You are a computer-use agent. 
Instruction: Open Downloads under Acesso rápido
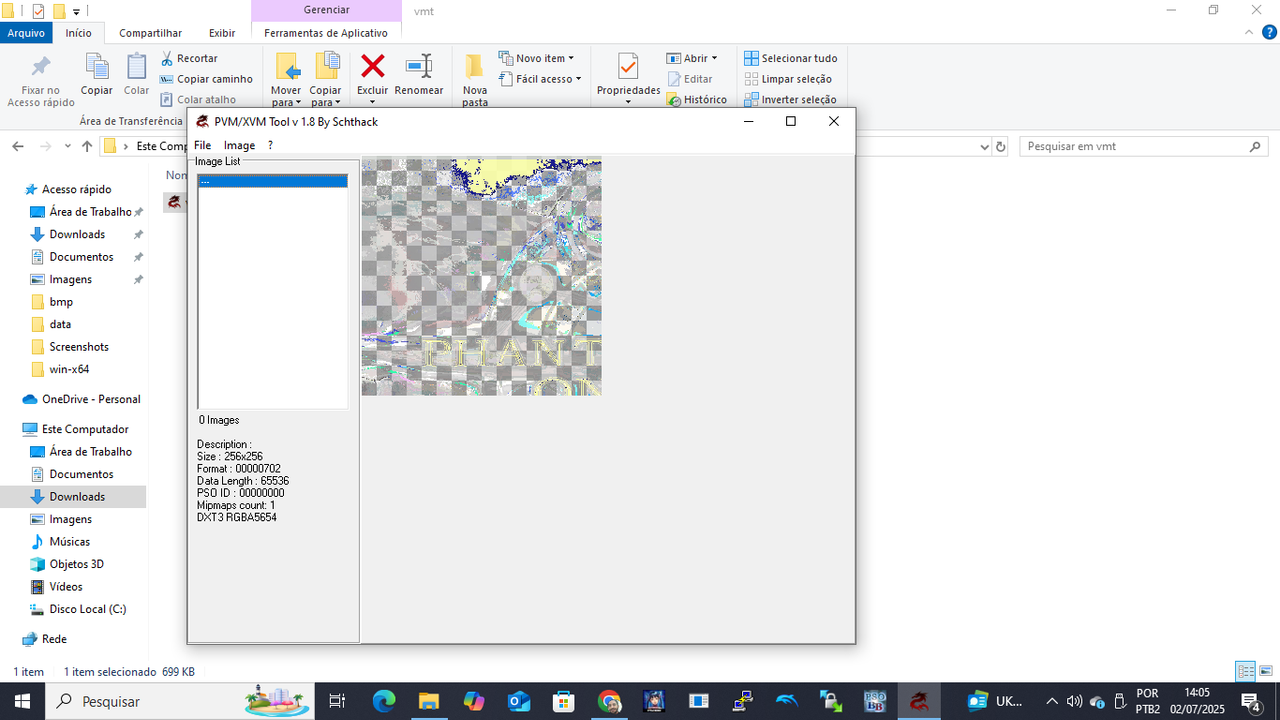tap(77, 234)
